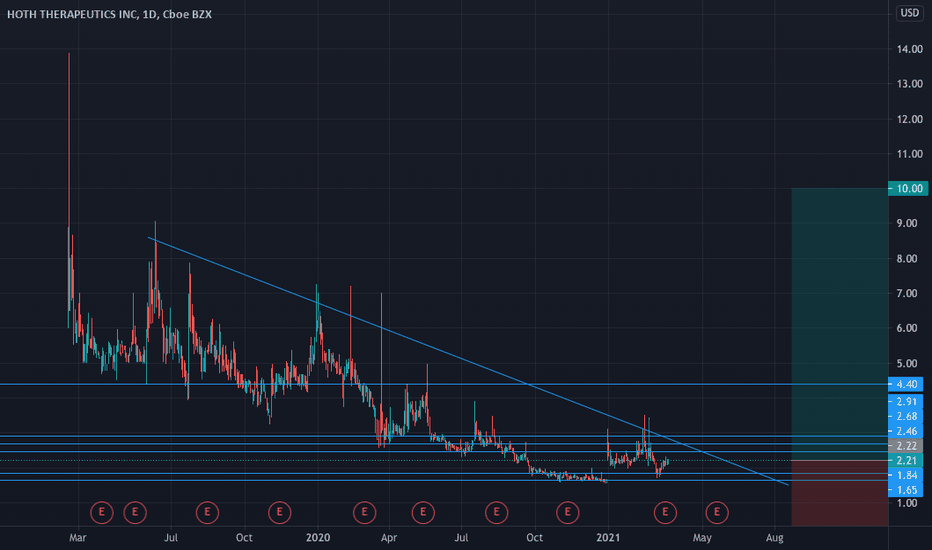Click the 7.00 price axis label
Screen dimensions: 932x550
point(907,293)
